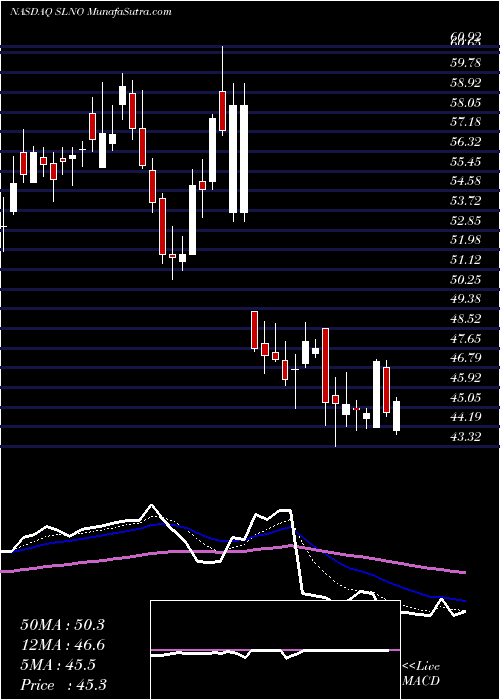Viewport: 500px width, 700px height.
Task: Select the 46.79 price axis label
Action: tap(466, 358)
